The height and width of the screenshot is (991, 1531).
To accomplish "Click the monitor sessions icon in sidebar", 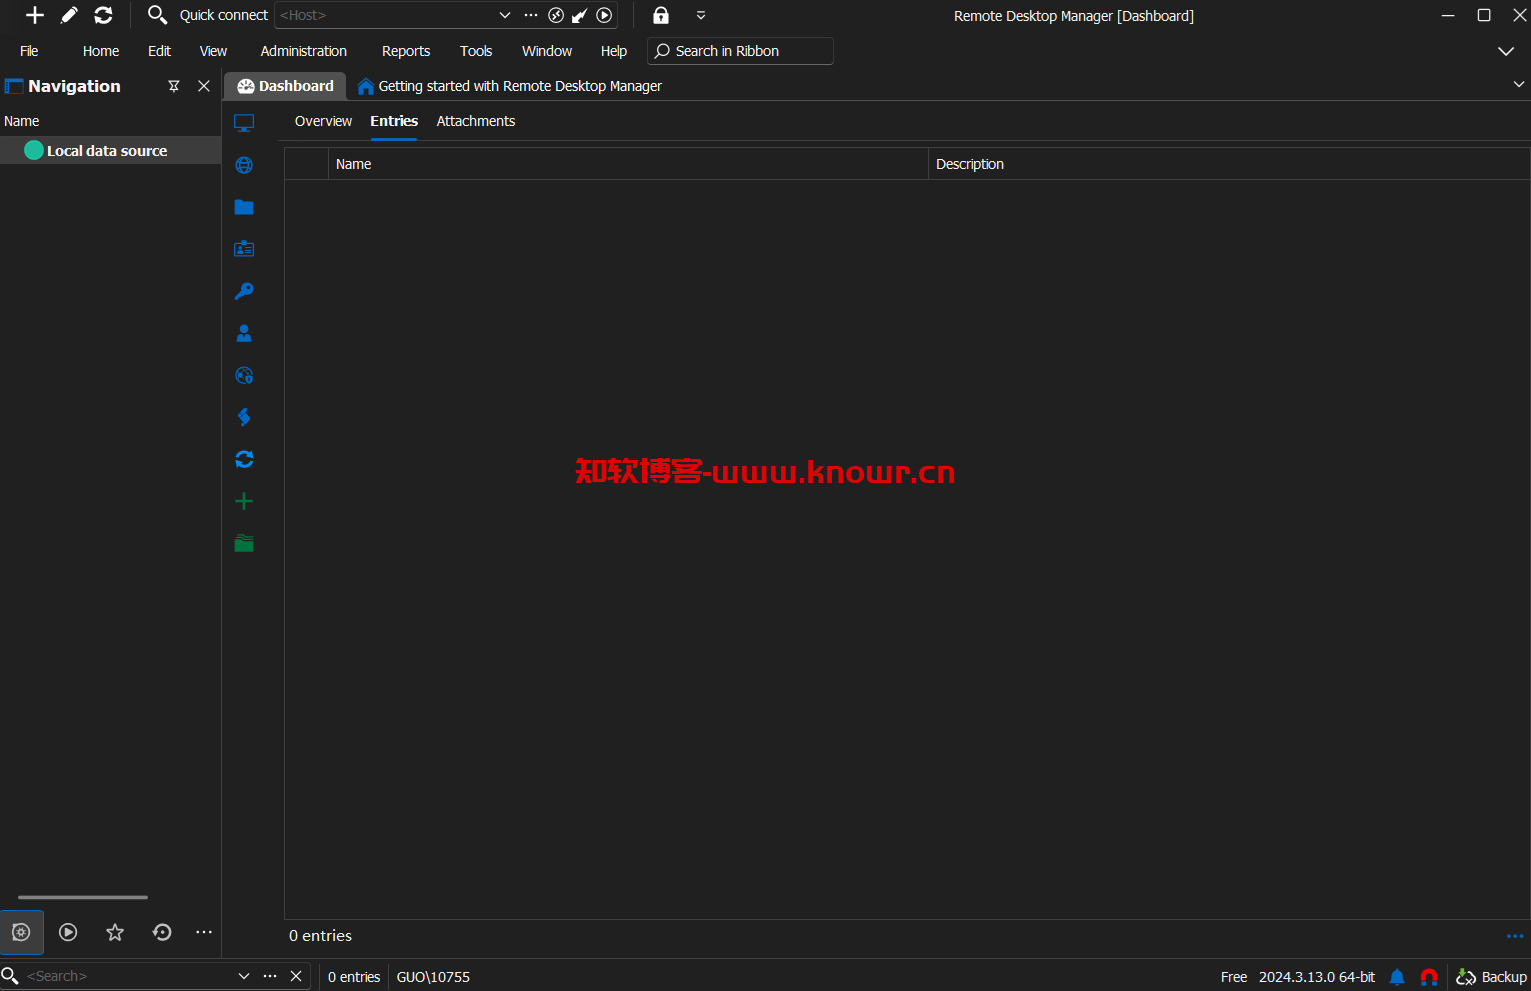I will (x=244, y=123).
